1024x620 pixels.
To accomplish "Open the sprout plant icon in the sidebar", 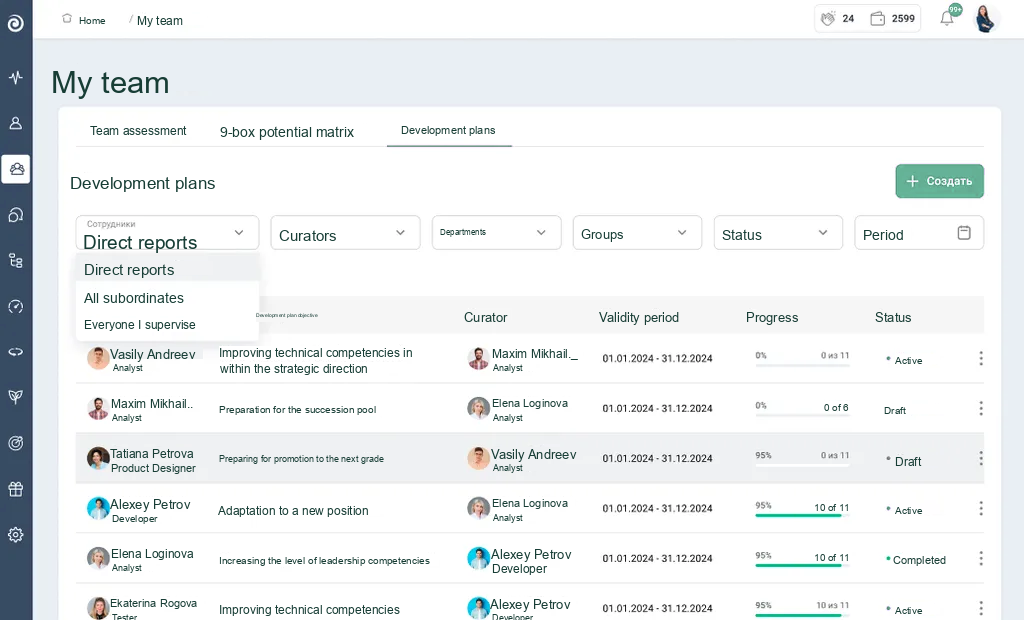I will 16,397.
